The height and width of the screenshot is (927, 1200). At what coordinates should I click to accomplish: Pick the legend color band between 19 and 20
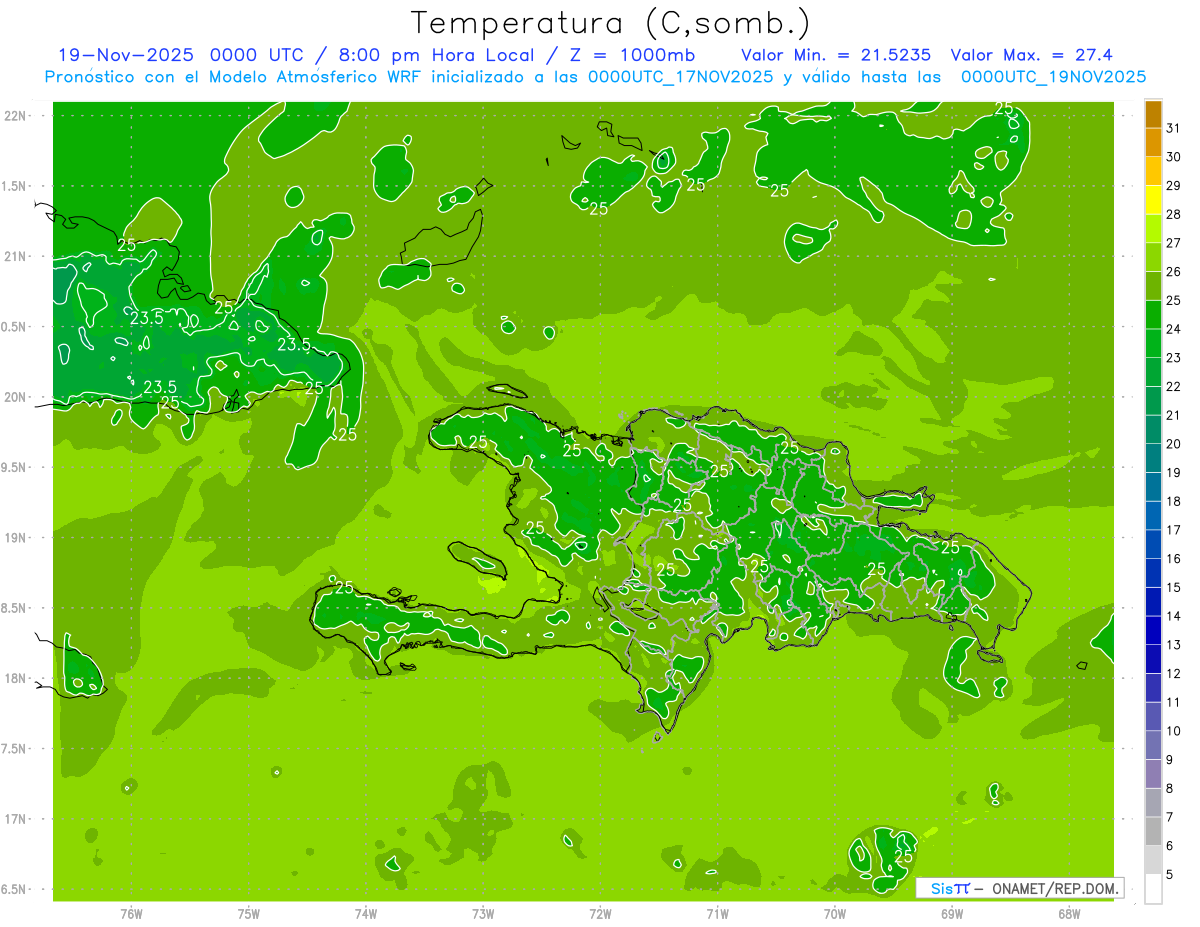[1153, 458]
